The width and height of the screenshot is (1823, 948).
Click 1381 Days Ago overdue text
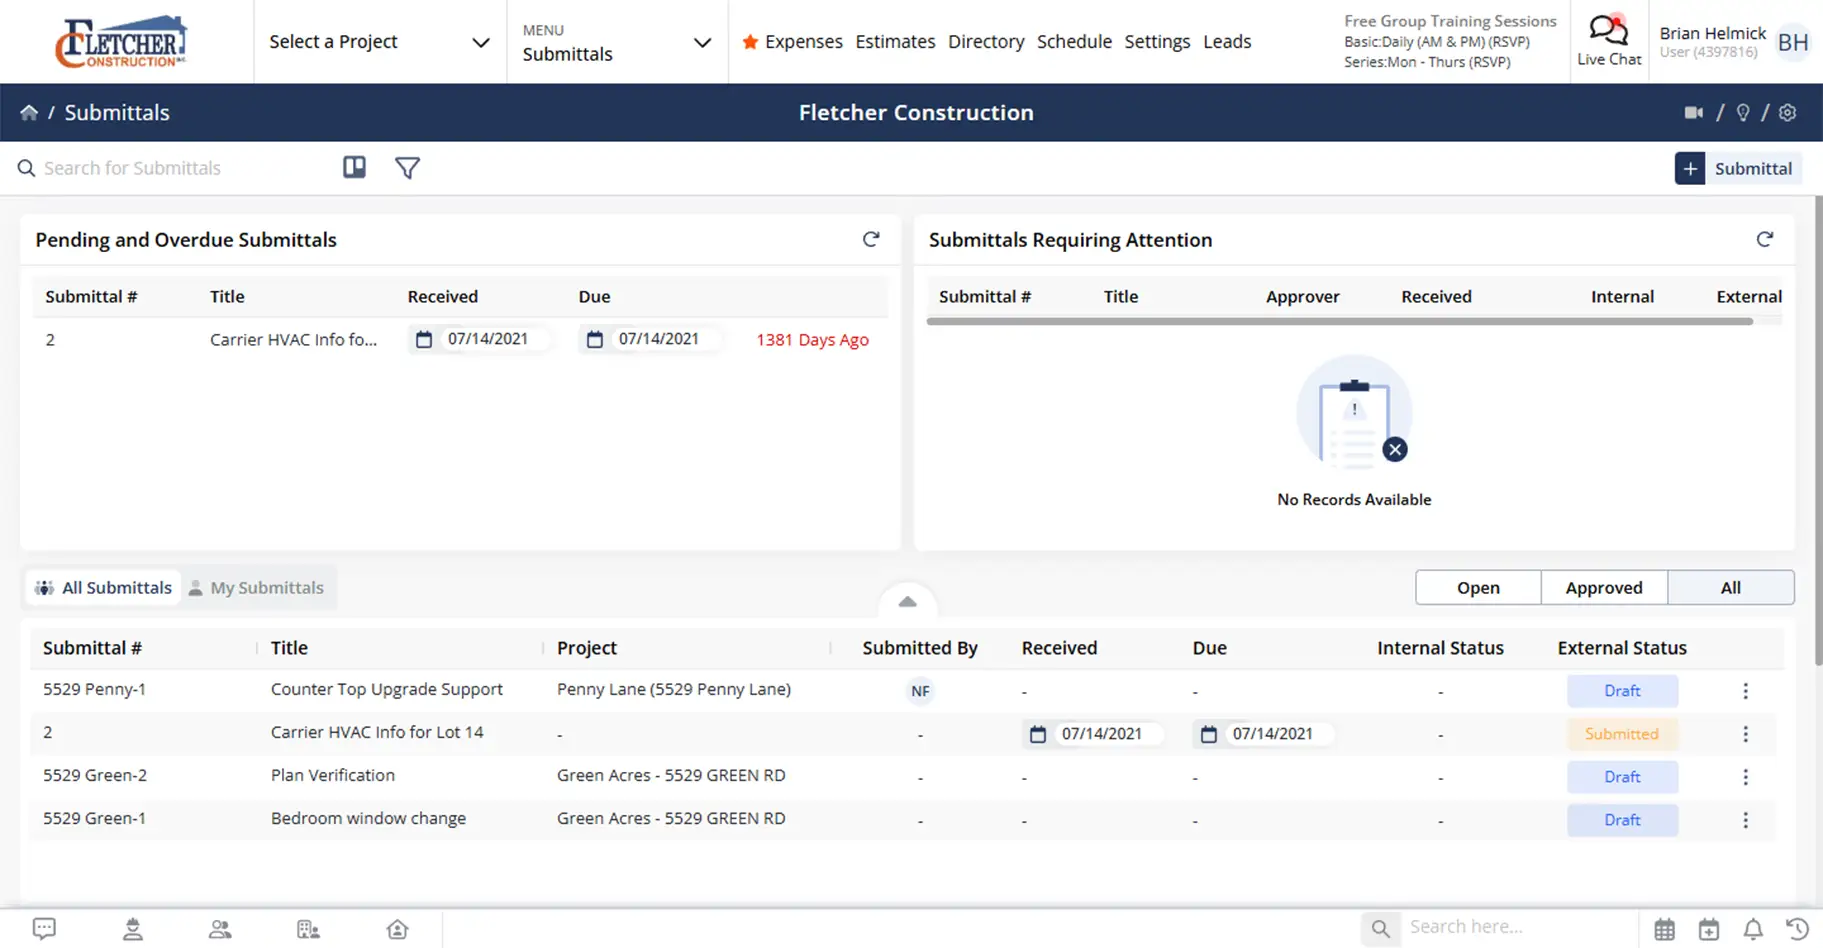click(x=812, y=340)
